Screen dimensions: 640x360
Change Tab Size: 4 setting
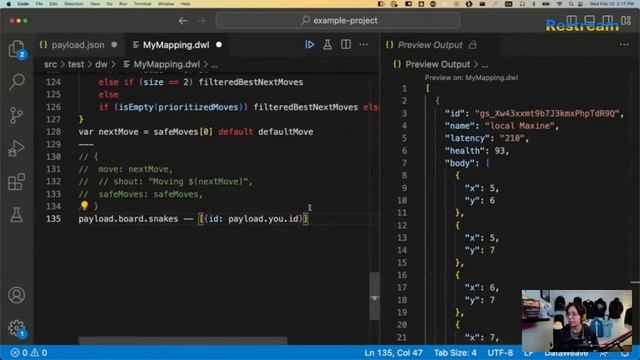(455, 352)
